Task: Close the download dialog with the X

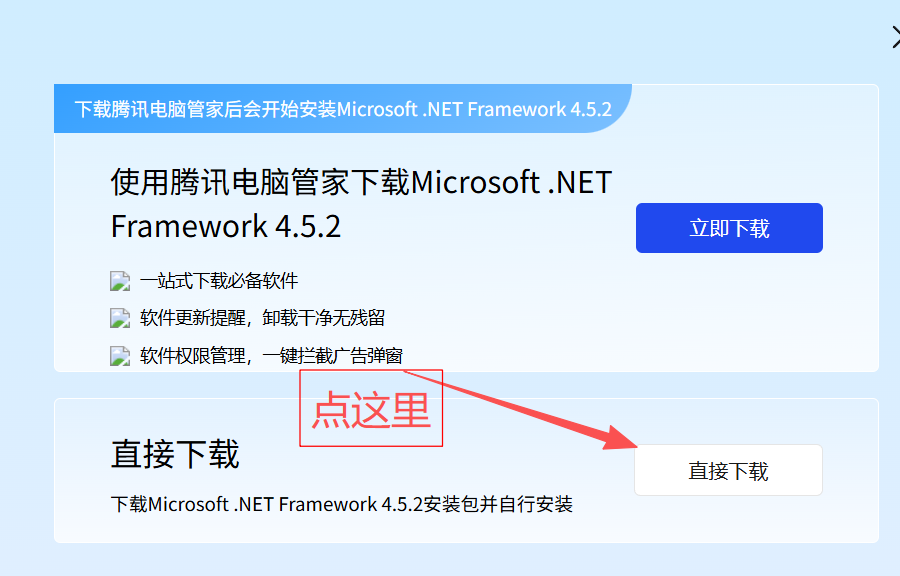Action: (x=897, y=38)
